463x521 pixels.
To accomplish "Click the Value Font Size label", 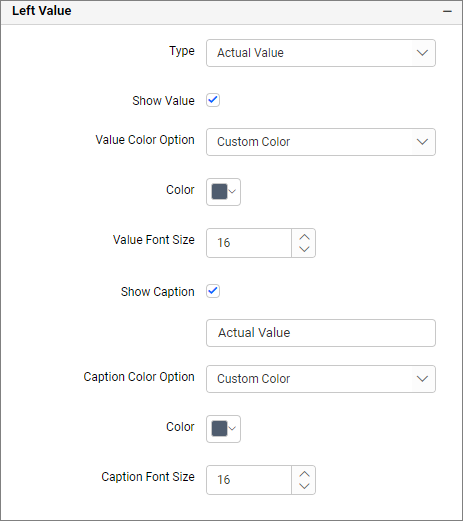I will pyautogui.click(x=154, y=240).
